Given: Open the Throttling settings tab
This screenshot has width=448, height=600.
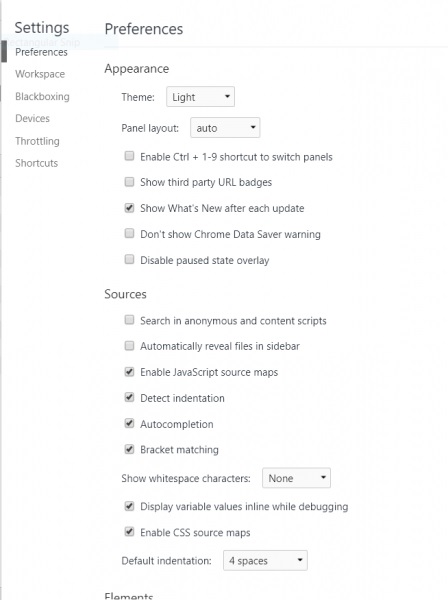Looking at the screenshot, I should pyautogui.click(x=37, y=141).
